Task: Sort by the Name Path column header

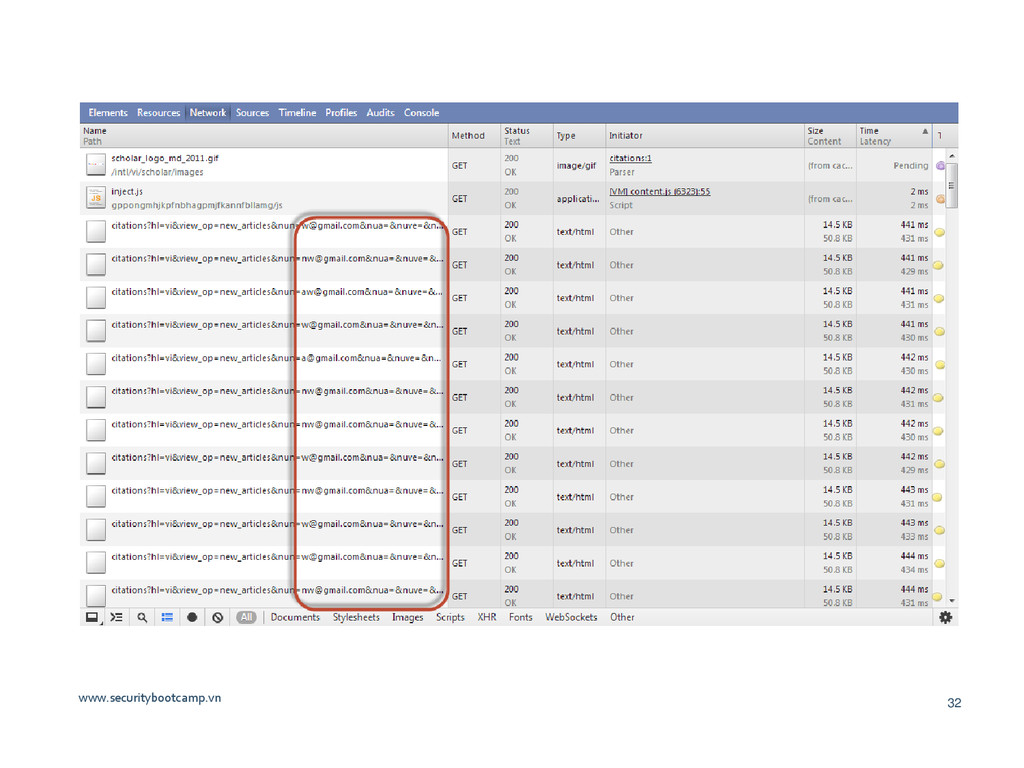Action: pyautogui.click(x=264, y=136)
